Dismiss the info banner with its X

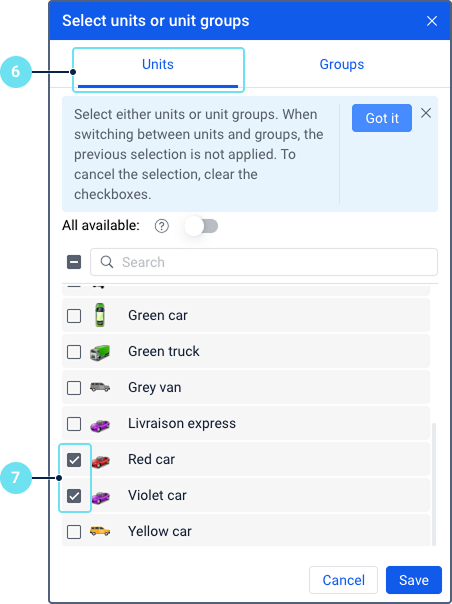coord(426,113)
